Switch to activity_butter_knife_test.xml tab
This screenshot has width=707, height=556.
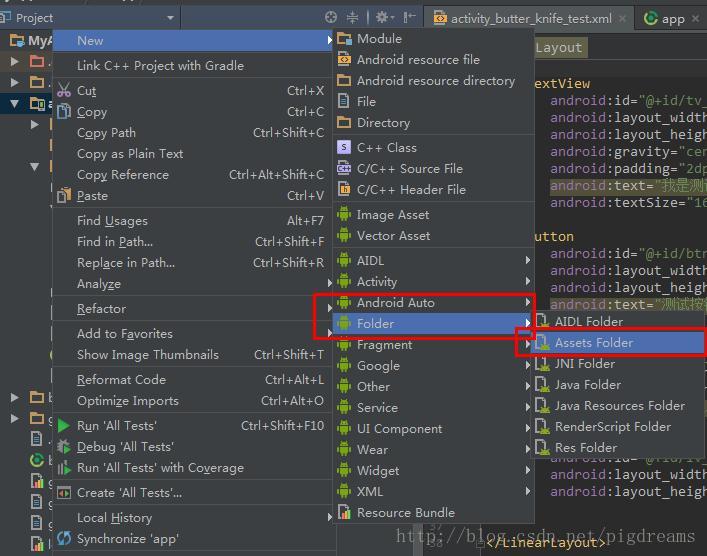tap(530, 18)
